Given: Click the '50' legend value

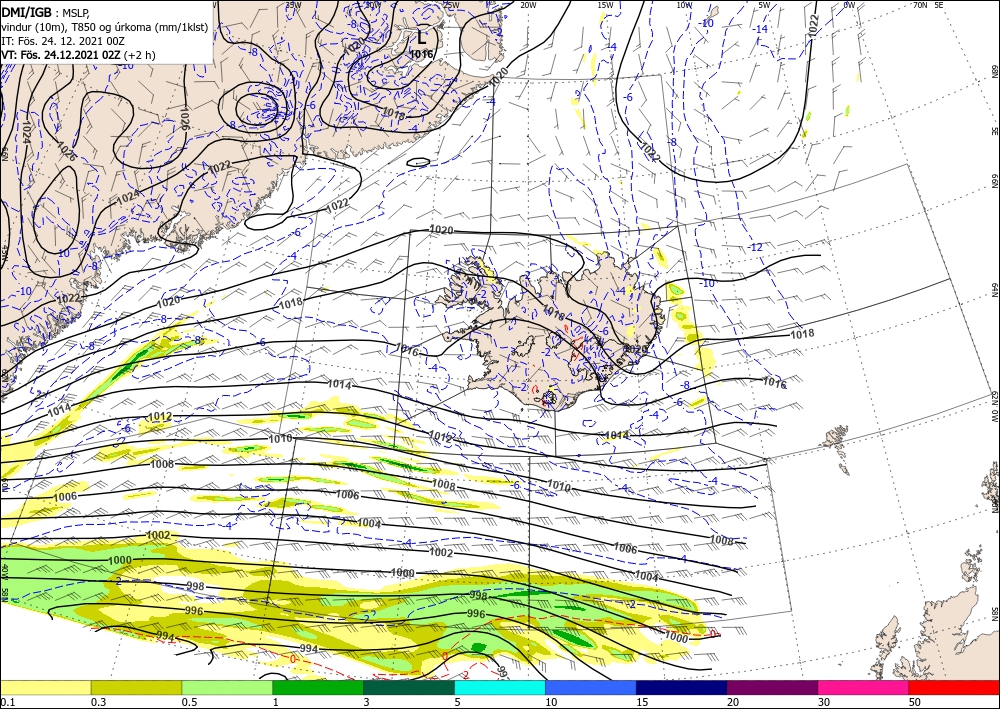Looking at the screenshot, I should pyautogui.click(x=915, y=702).
